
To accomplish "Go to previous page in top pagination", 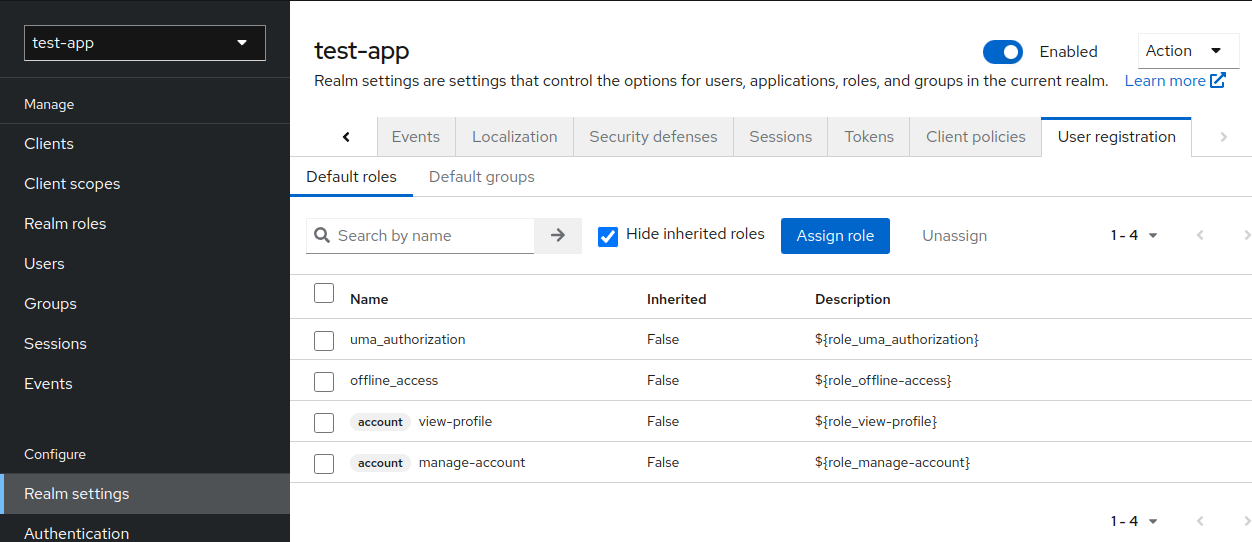I will pyautogui.click(x=1200, y=236).
